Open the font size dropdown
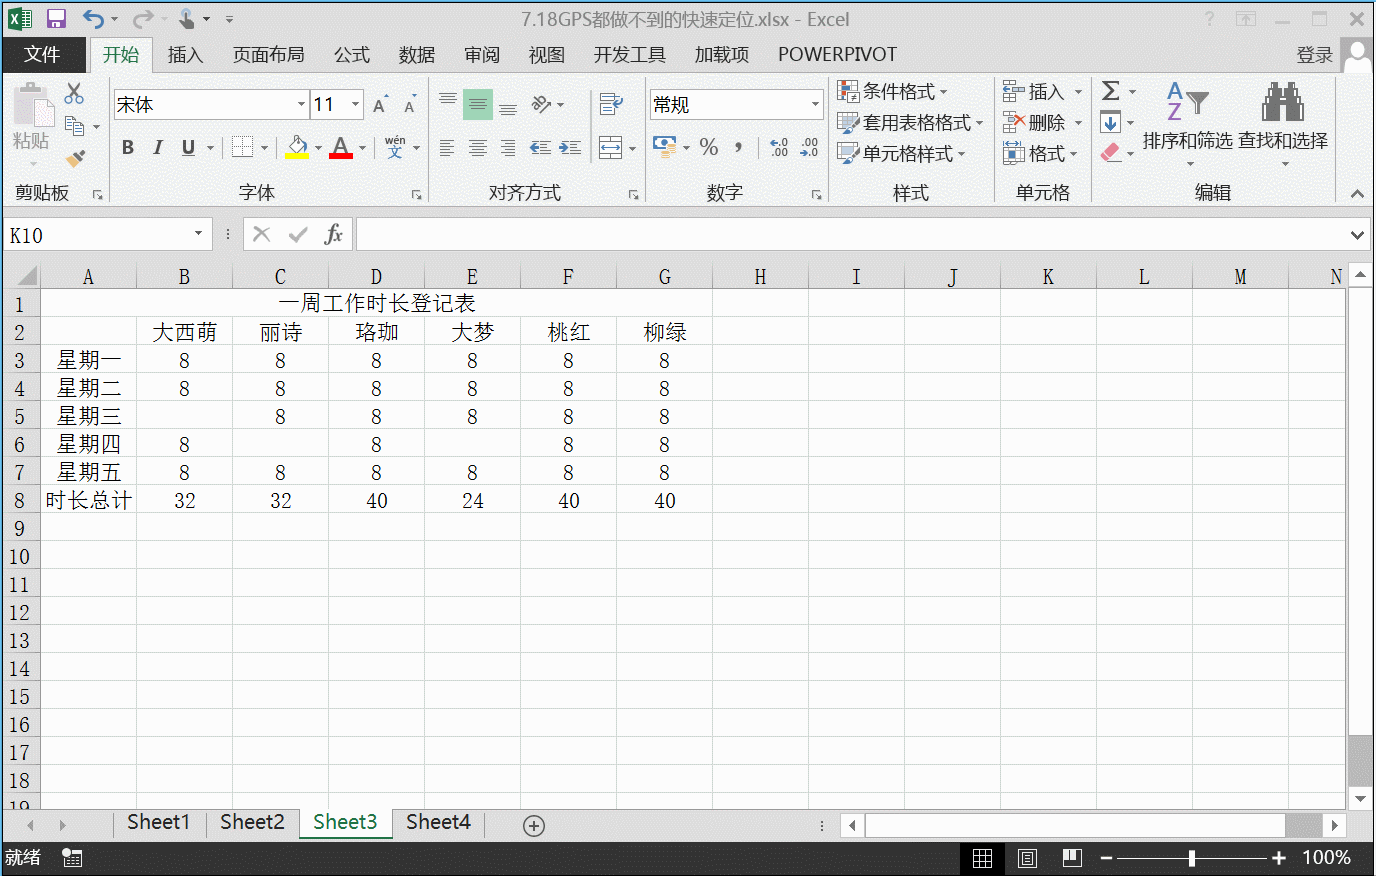 tap(354, 104)
